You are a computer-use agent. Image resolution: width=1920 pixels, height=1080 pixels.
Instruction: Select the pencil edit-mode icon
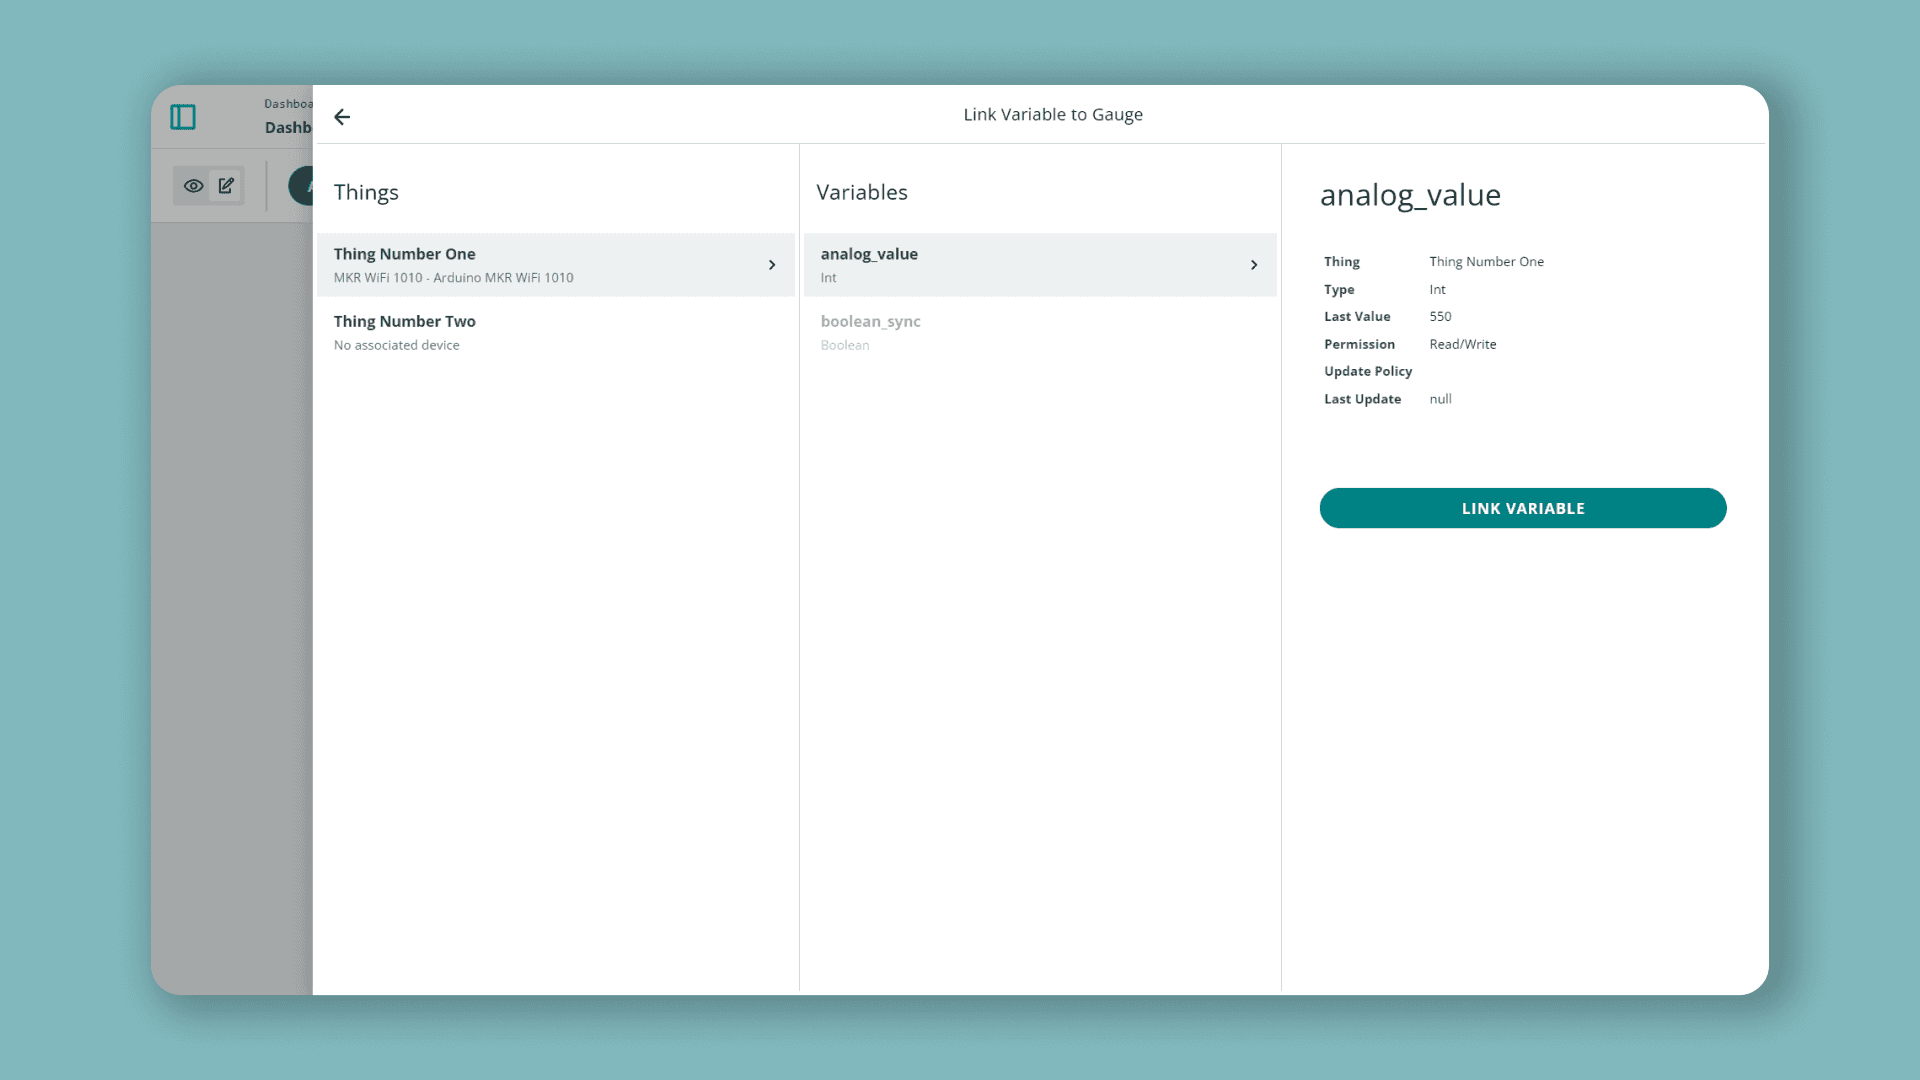tap(226, 185)
